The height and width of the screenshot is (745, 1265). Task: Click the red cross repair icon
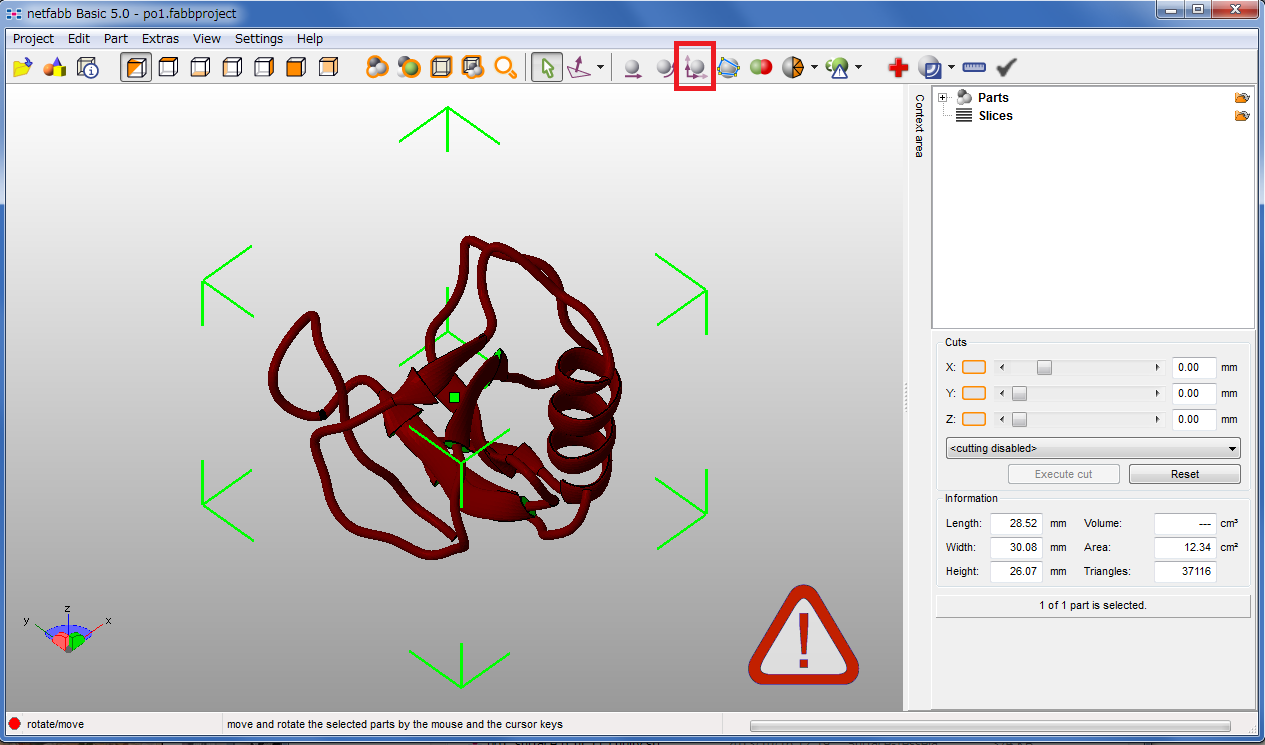898,68
